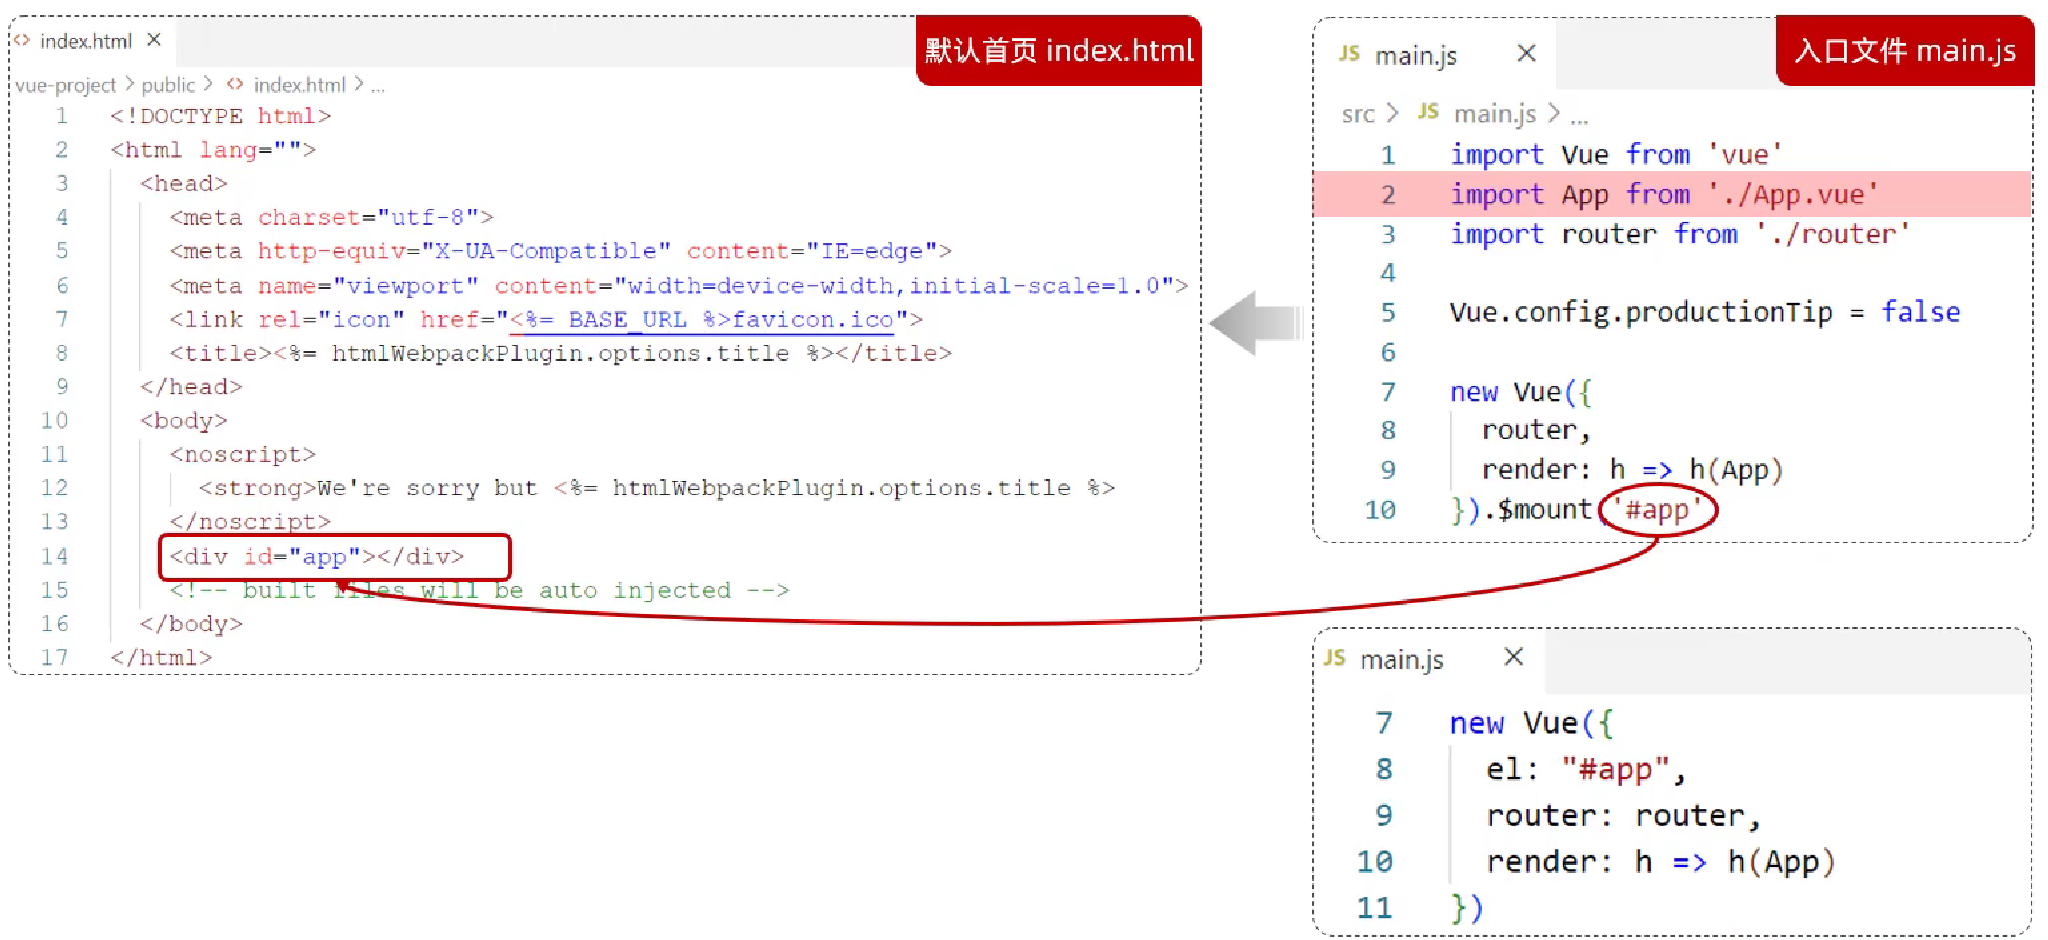Click the opening noscript tag line
This screenshot has width=2048, height=940.
point(242,455)
